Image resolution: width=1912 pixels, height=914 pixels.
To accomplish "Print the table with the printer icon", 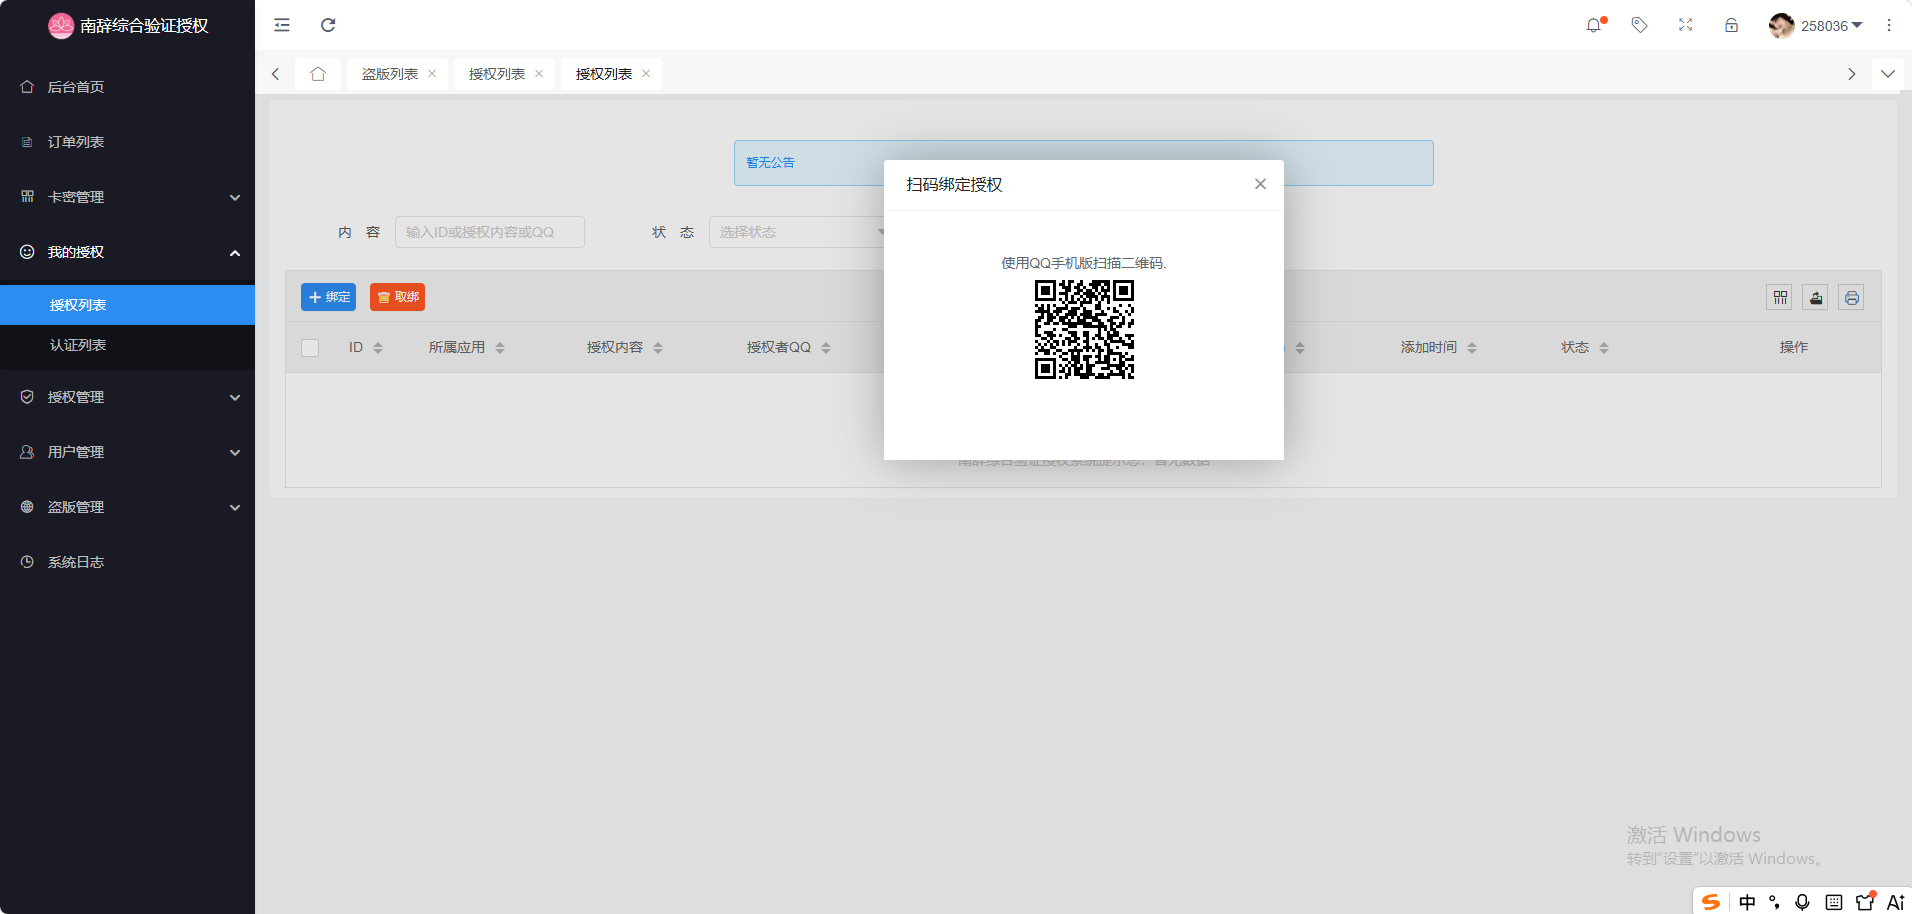I will pos(1851,297).
